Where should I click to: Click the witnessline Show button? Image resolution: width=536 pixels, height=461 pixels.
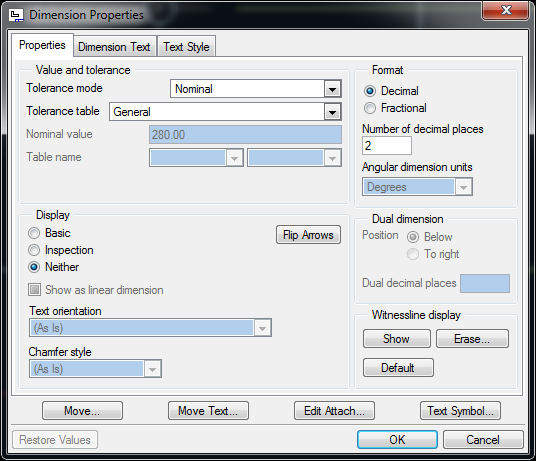coord(397,339)
